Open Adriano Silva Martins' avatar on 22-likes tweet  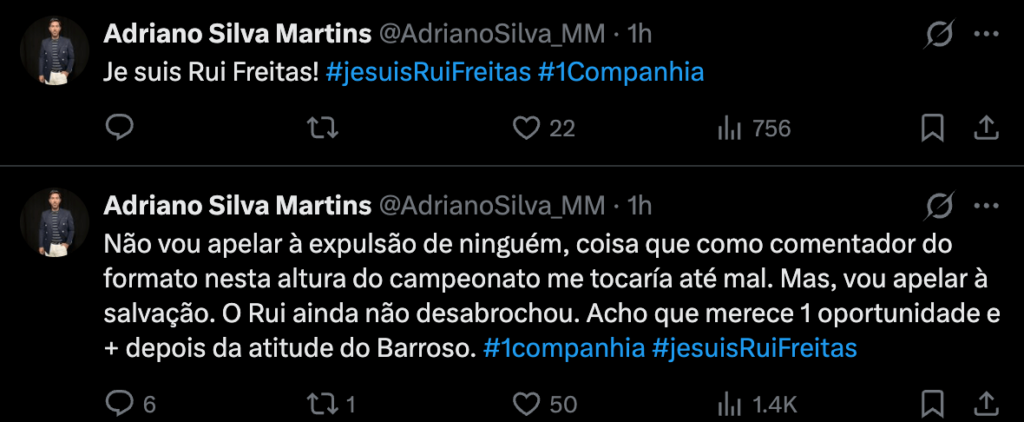(52, 50)
